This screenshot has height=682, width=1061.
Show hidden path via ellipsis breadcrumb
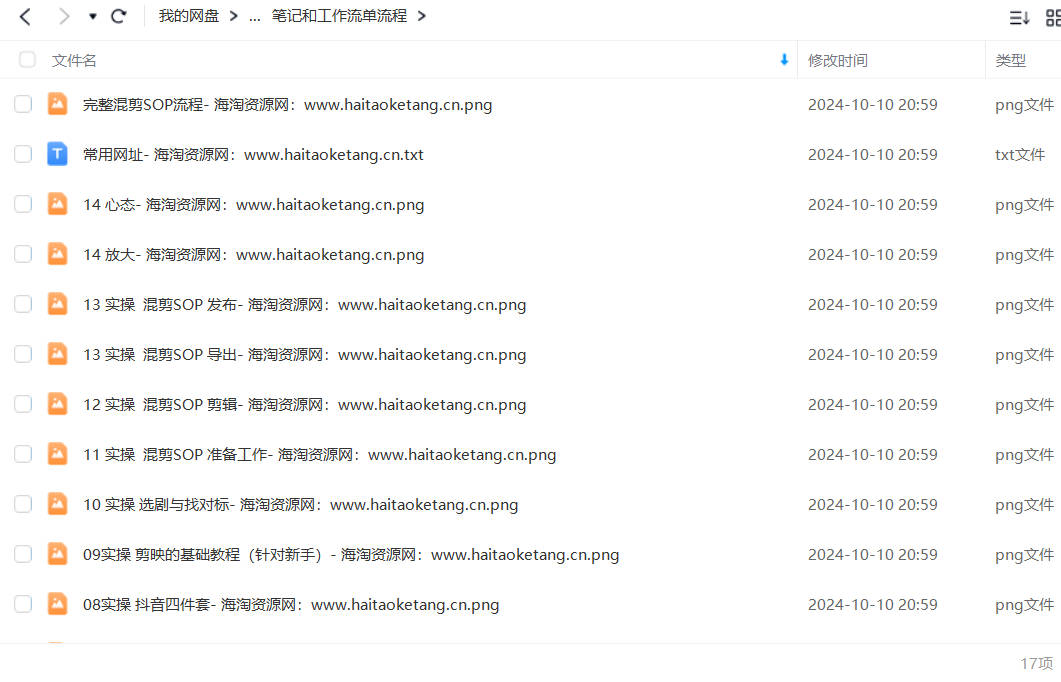coord(254,18)
